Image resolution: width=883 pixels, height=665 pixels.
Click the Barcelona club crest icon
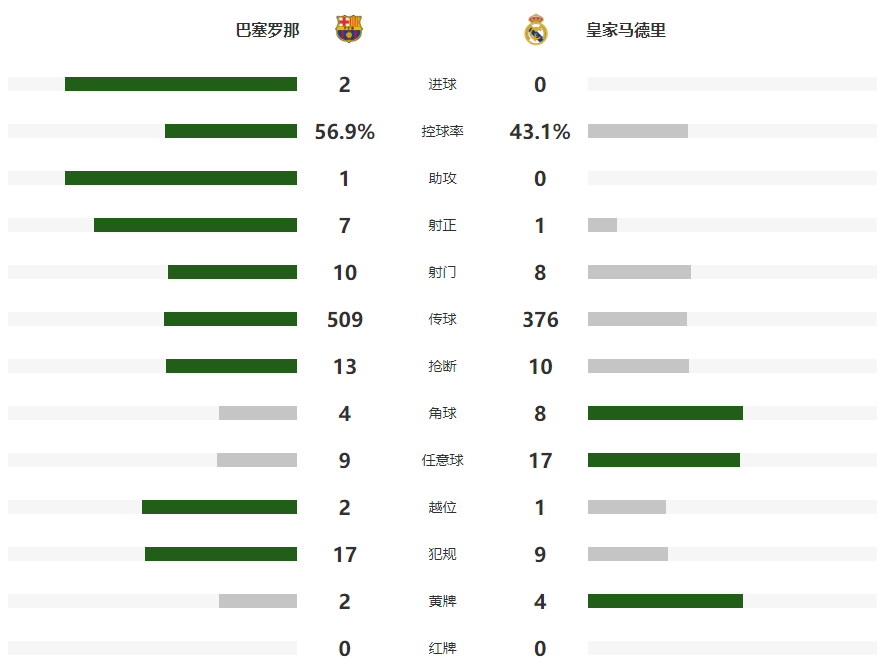(x=349, y=29)
